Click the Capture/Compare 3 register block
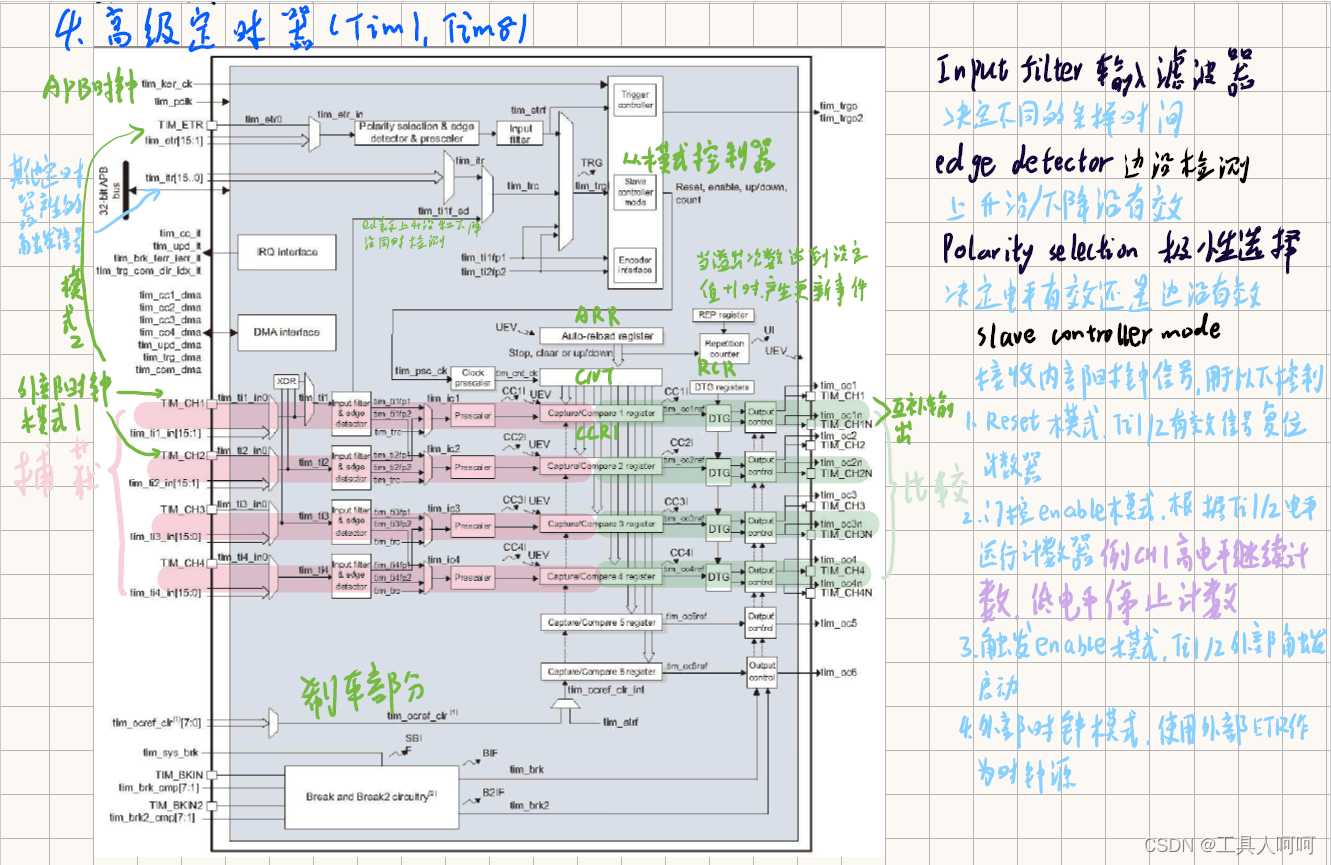Screen dimensions: 1331x865 pyautogui.click(x=601, y=523)
